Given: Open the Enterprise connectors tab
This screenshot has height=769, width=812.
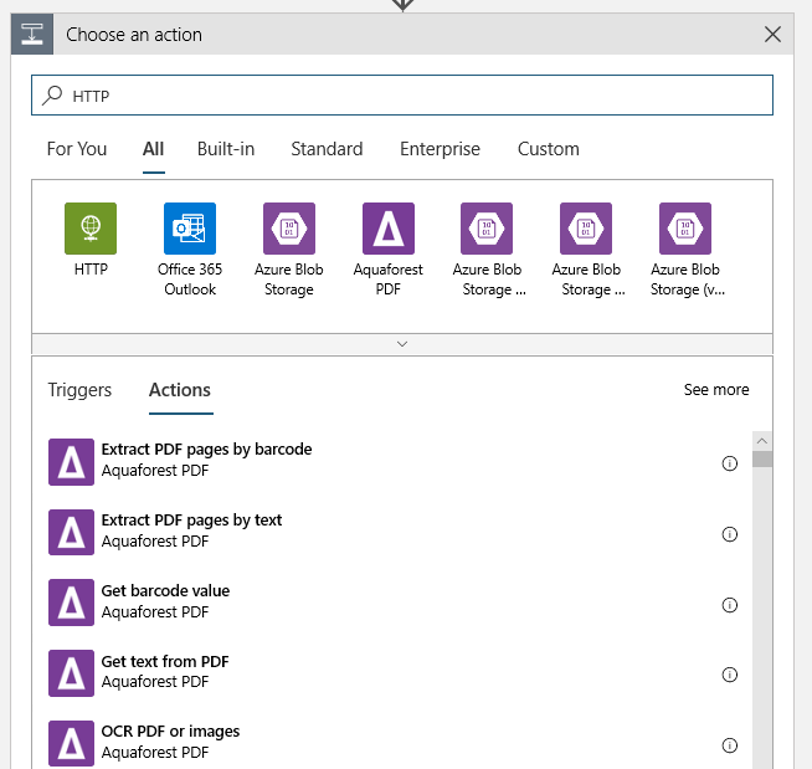Looking at the screenshot, I should tap(439, 148).
